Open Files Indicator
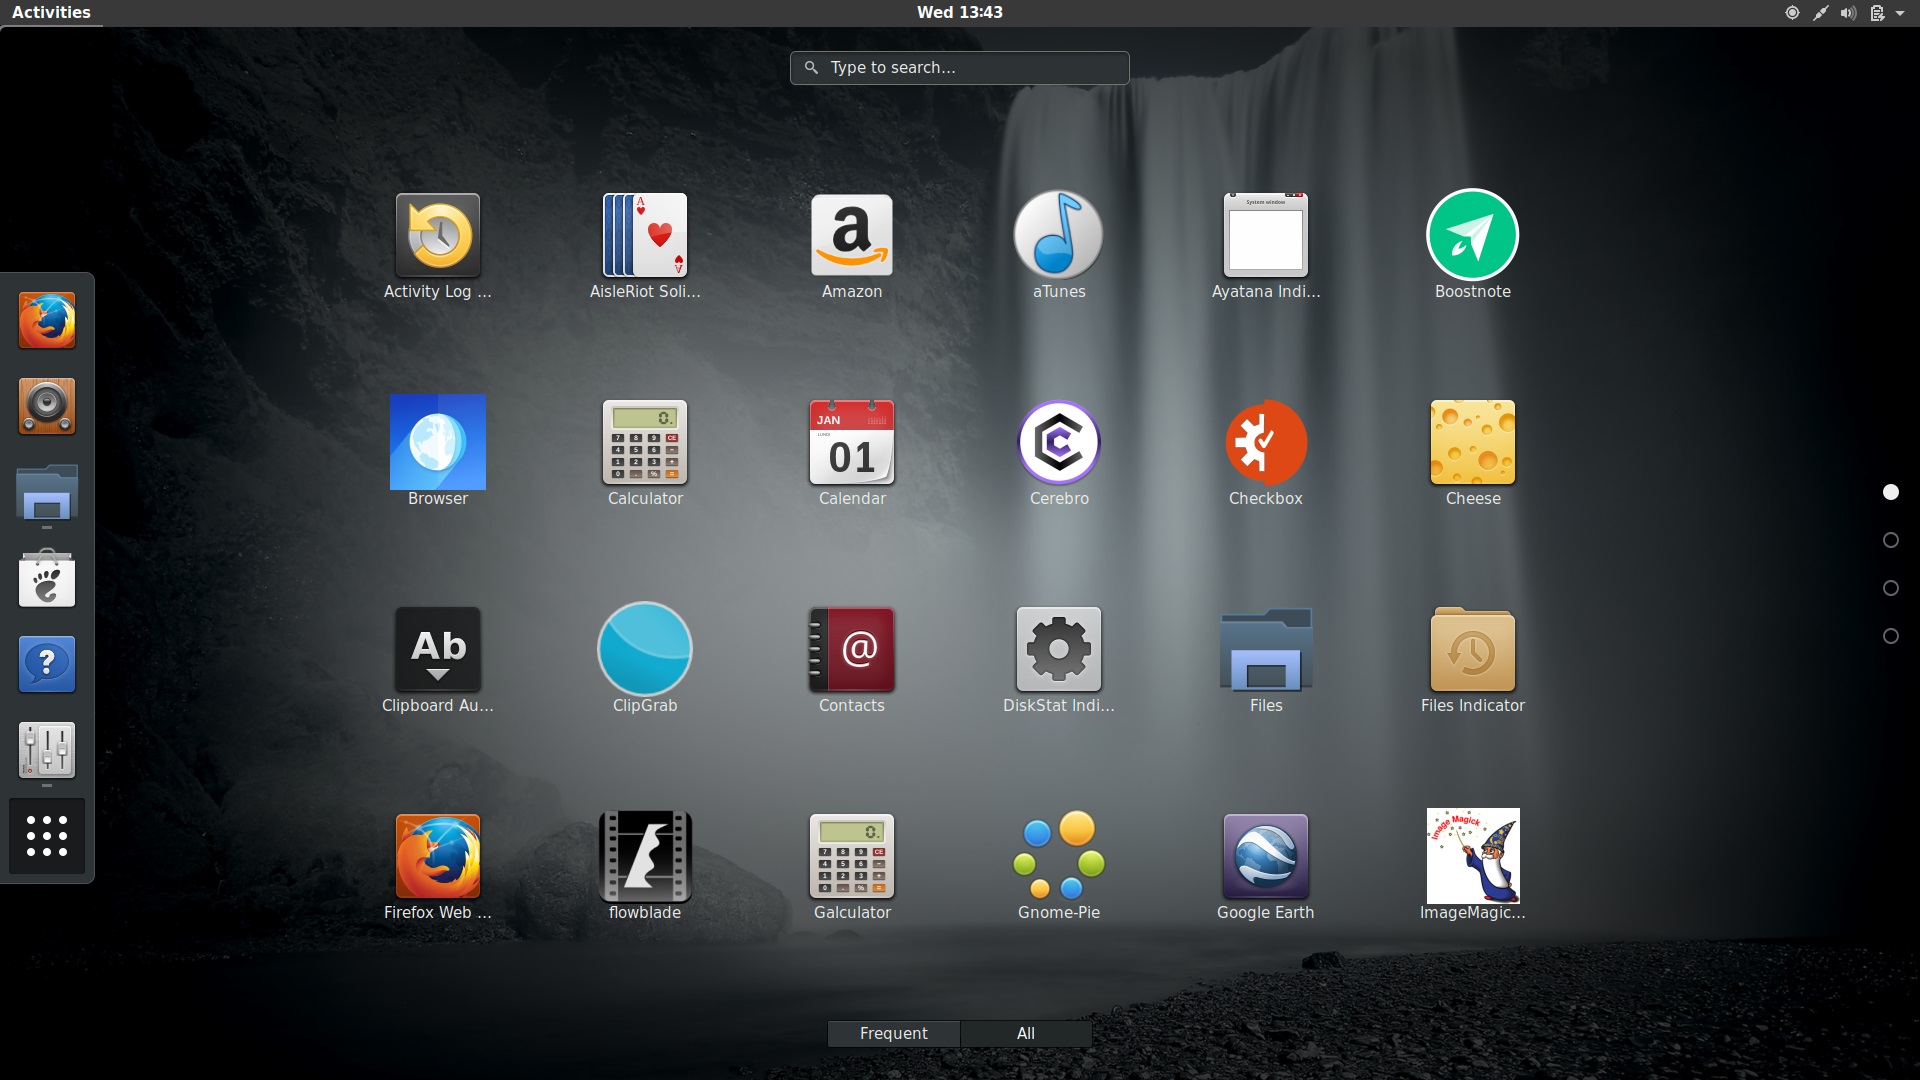Screen dimensions: 1920x1080 click(x=1471, y=648)
